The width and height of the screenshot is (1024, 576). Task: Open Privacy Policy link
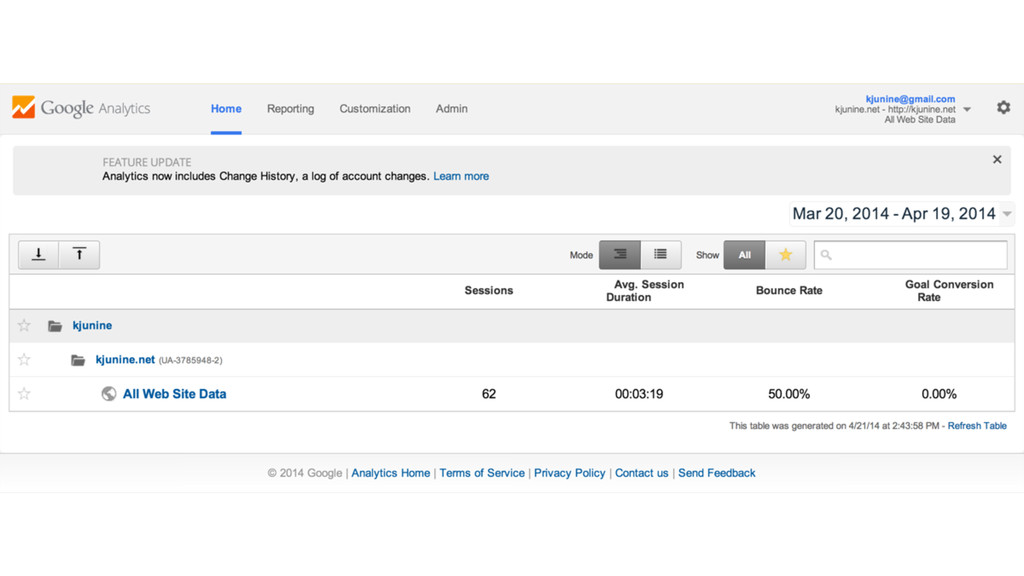(x=569, y=473)
